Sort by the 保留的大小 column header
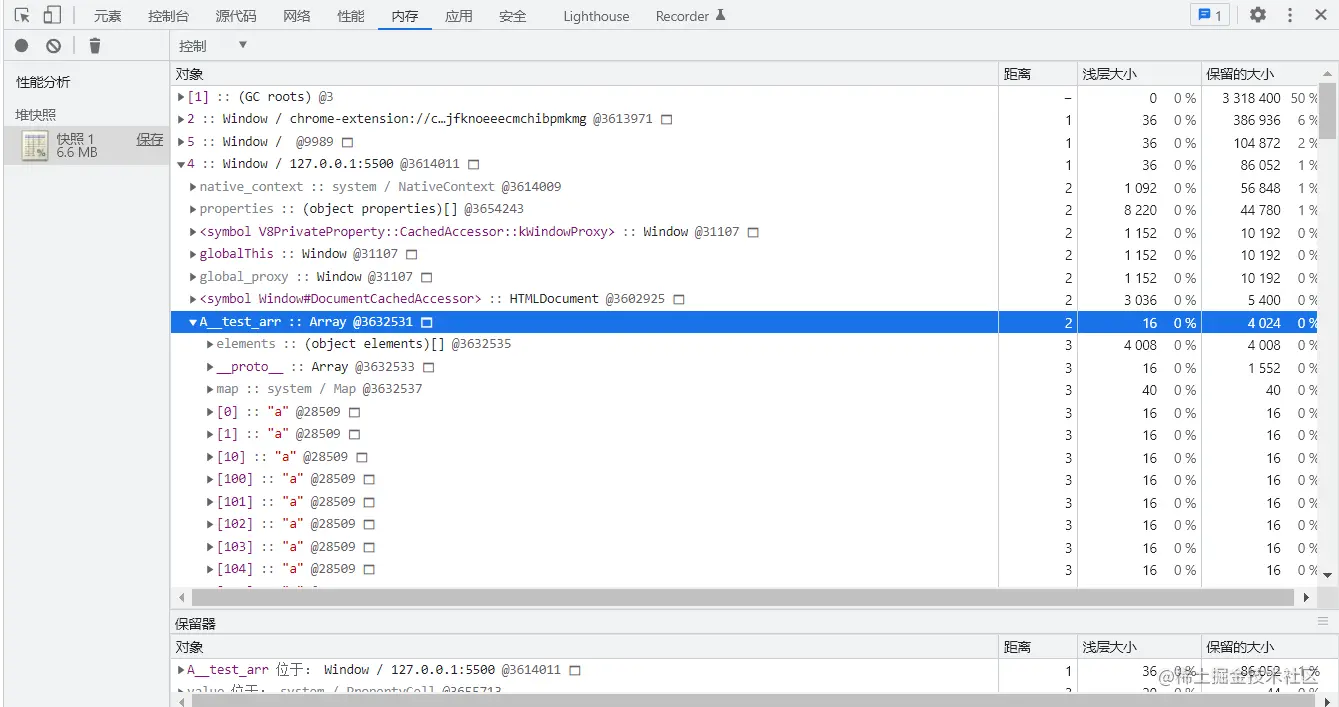Image resolution: width=1339 pixels, height=707 pixels. 1240,74
